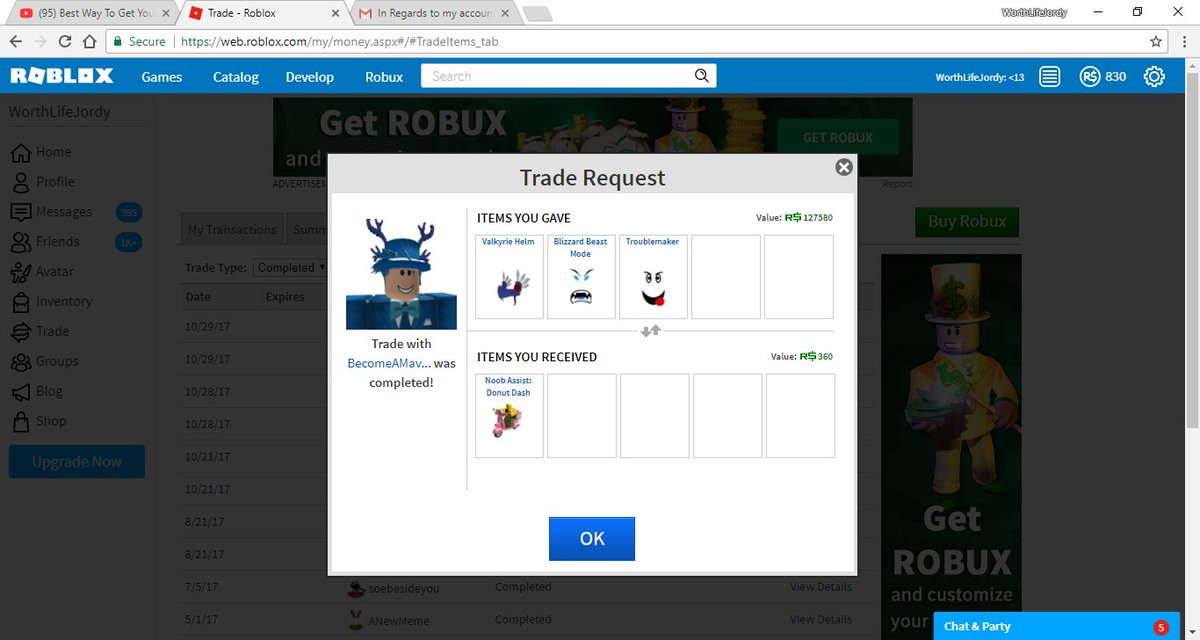Open Valkyrie Helm item thumbnail
The width and height of the screenshot is (1200, 640).
(509, 277)
